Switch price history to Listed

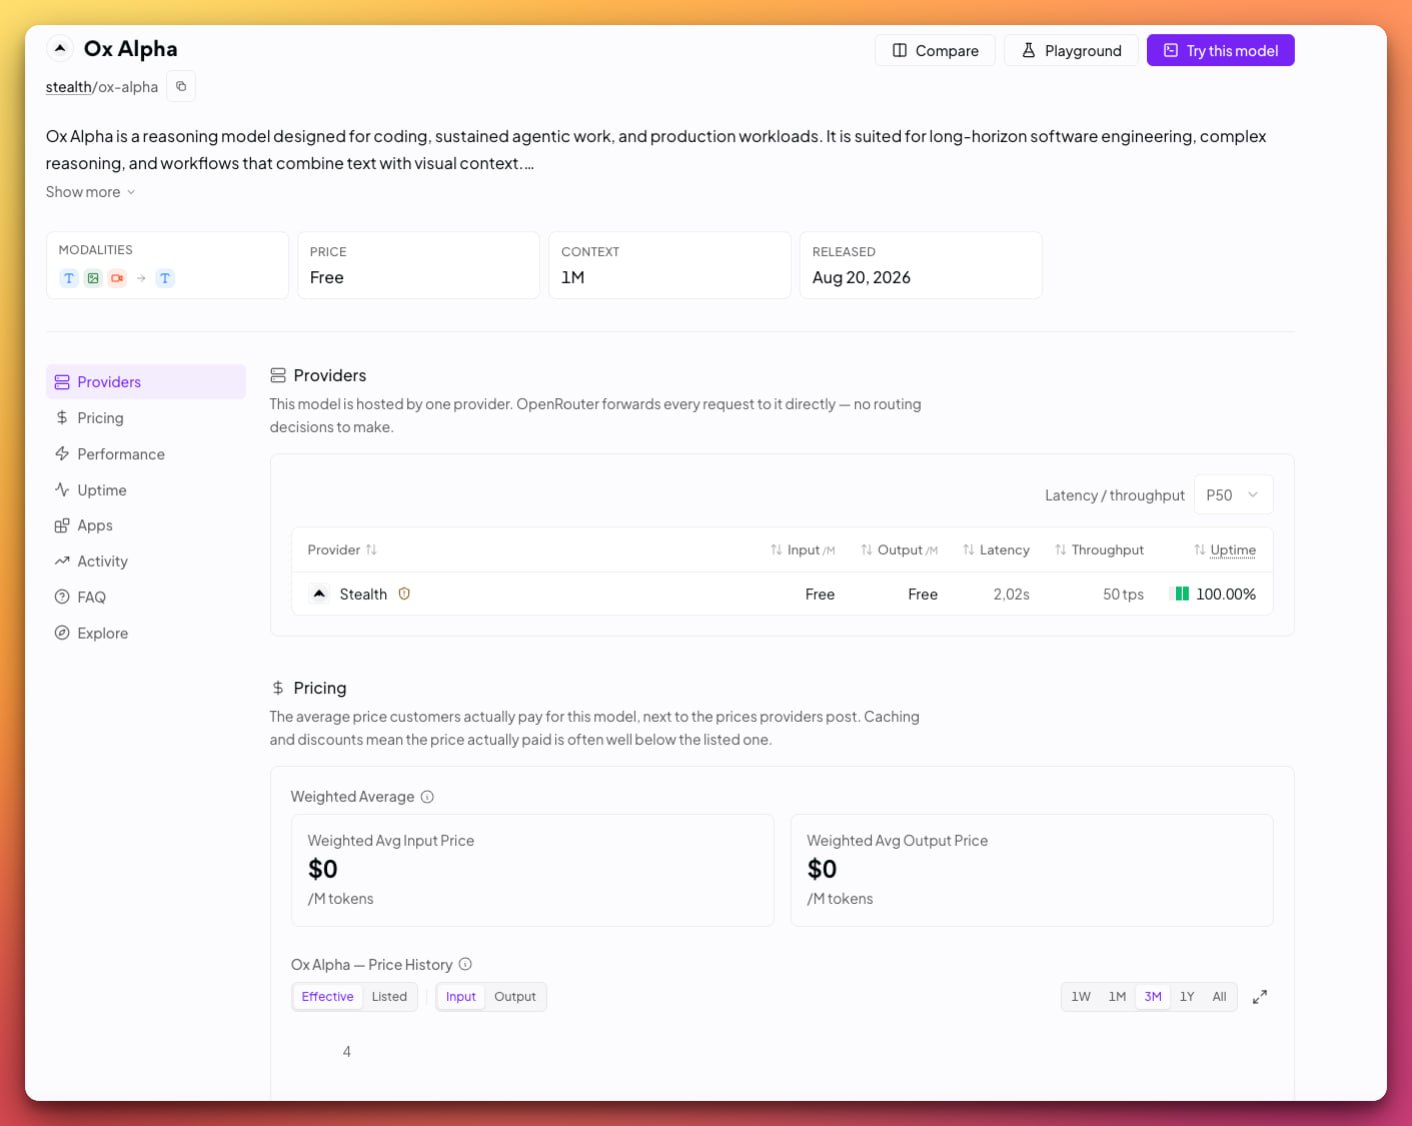(x=389, y=997)
